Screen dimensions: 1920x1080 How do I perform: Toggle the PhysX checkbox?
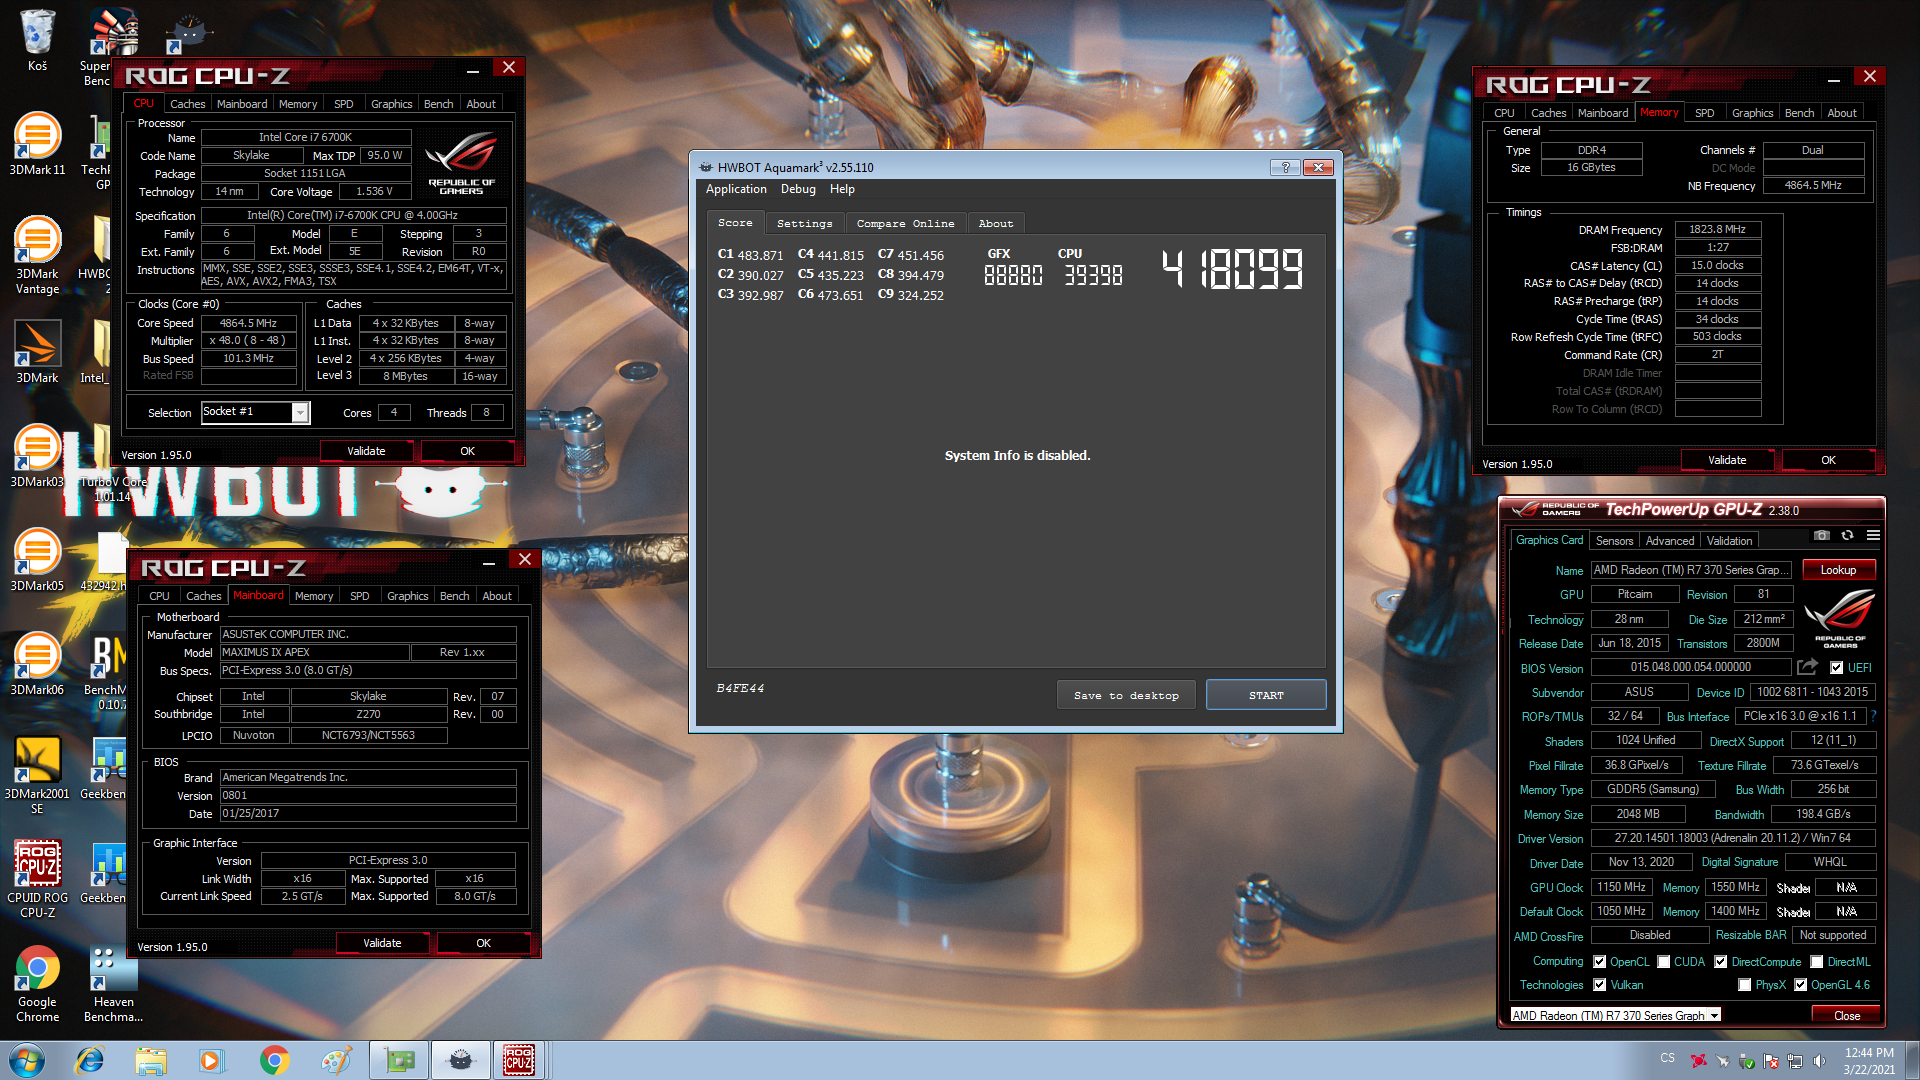pyautogui.click(x=1744, y=985)
